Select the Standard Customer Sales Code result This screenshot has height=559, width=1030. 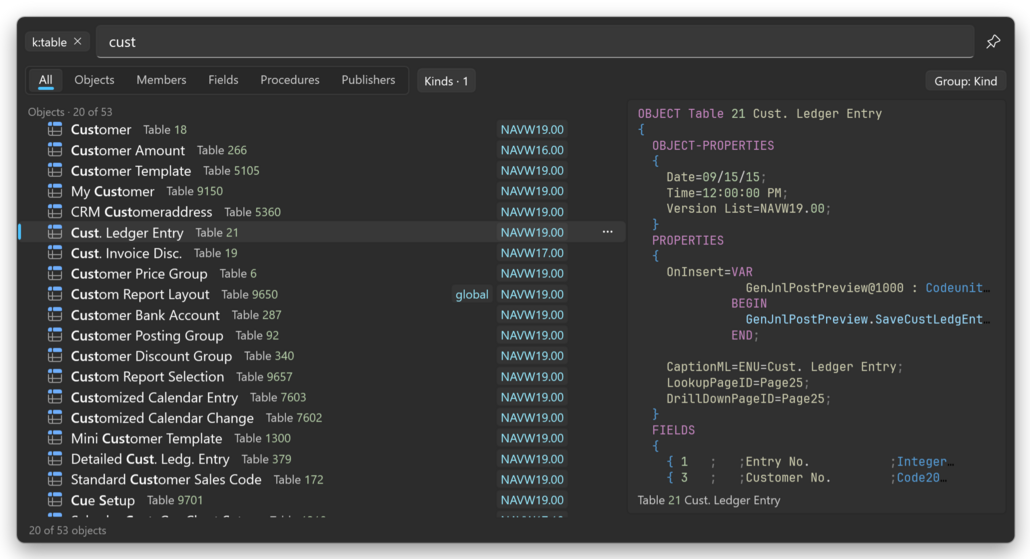point(322,480)
